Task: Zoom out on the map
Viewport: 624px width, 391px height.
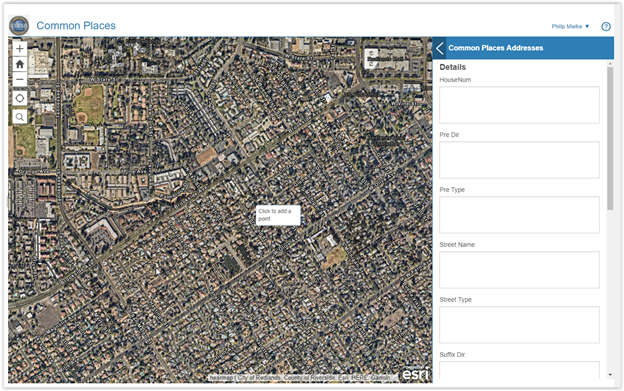Action: pyautogui.click(x=20, y=79)
